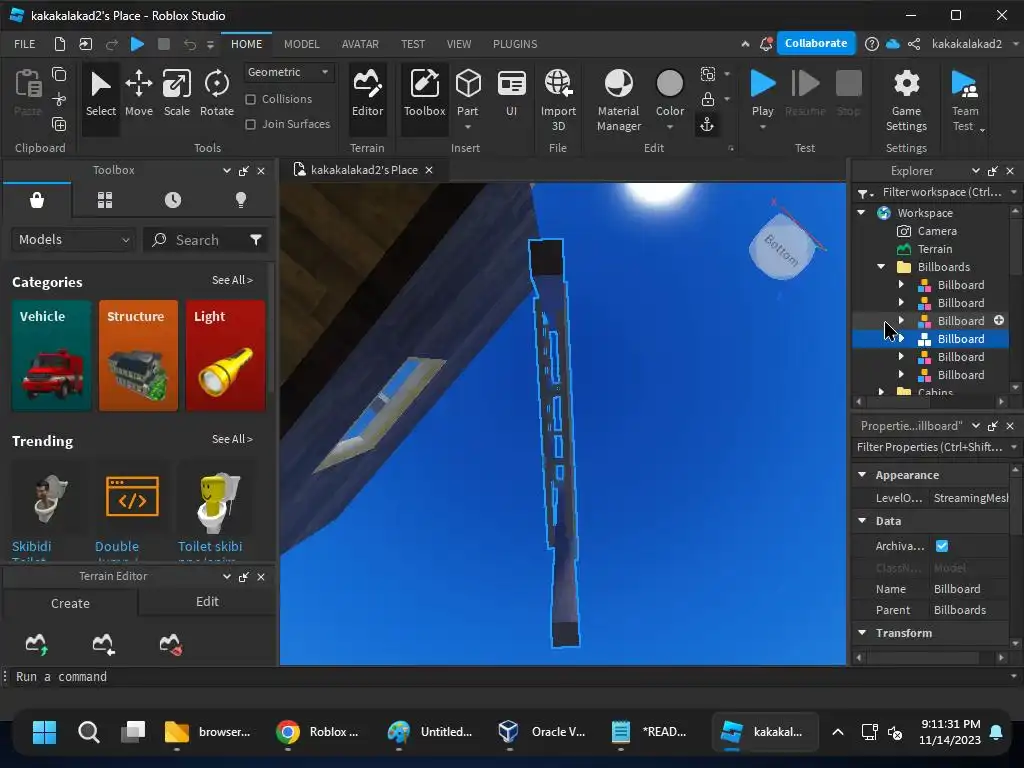The width and height of the screenshot is (1024, 768).
Task: Open the Light category card
Action: [225, 356]
